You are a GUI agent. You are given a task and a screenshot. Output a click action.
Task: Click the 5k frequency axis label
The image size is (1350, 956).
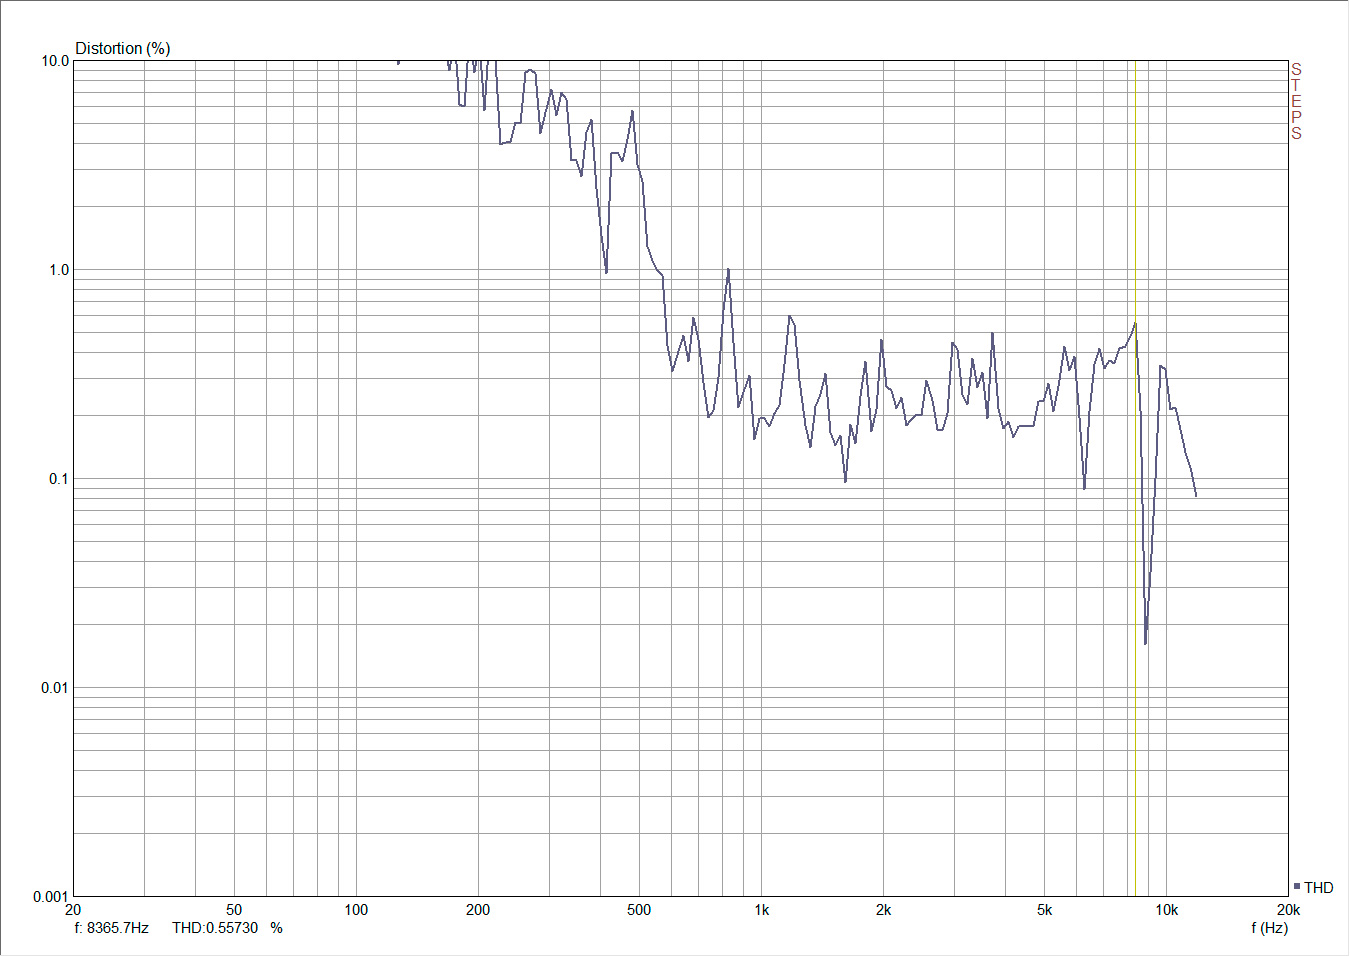coord(1045,910)
